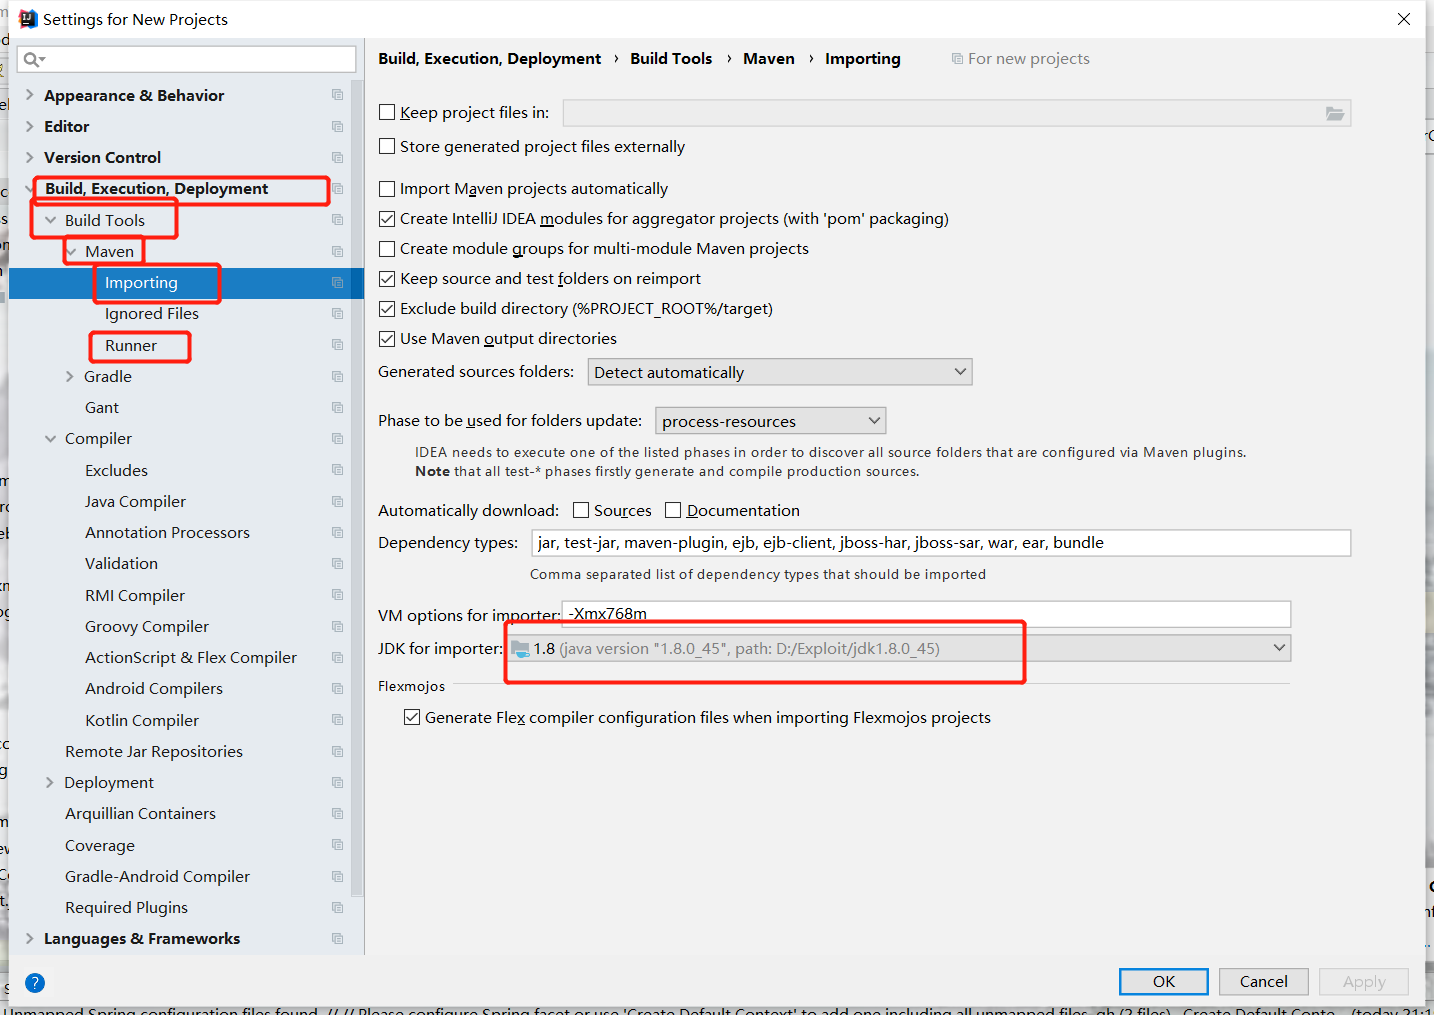The image size is (1434, 1015).
Task: Check 'Create module groups for multi-module Maven projects'
Action: (387, 248)
